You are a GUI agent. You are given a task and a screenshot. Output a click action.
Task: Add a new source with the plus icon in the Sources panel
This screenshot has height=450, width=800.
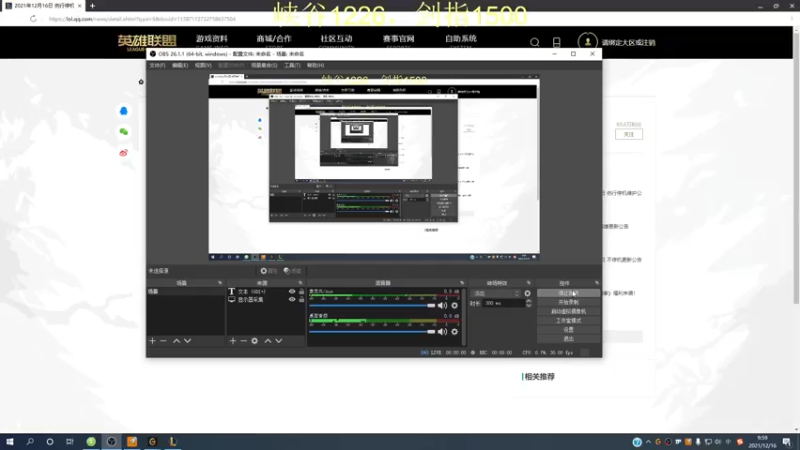[233, 341]
